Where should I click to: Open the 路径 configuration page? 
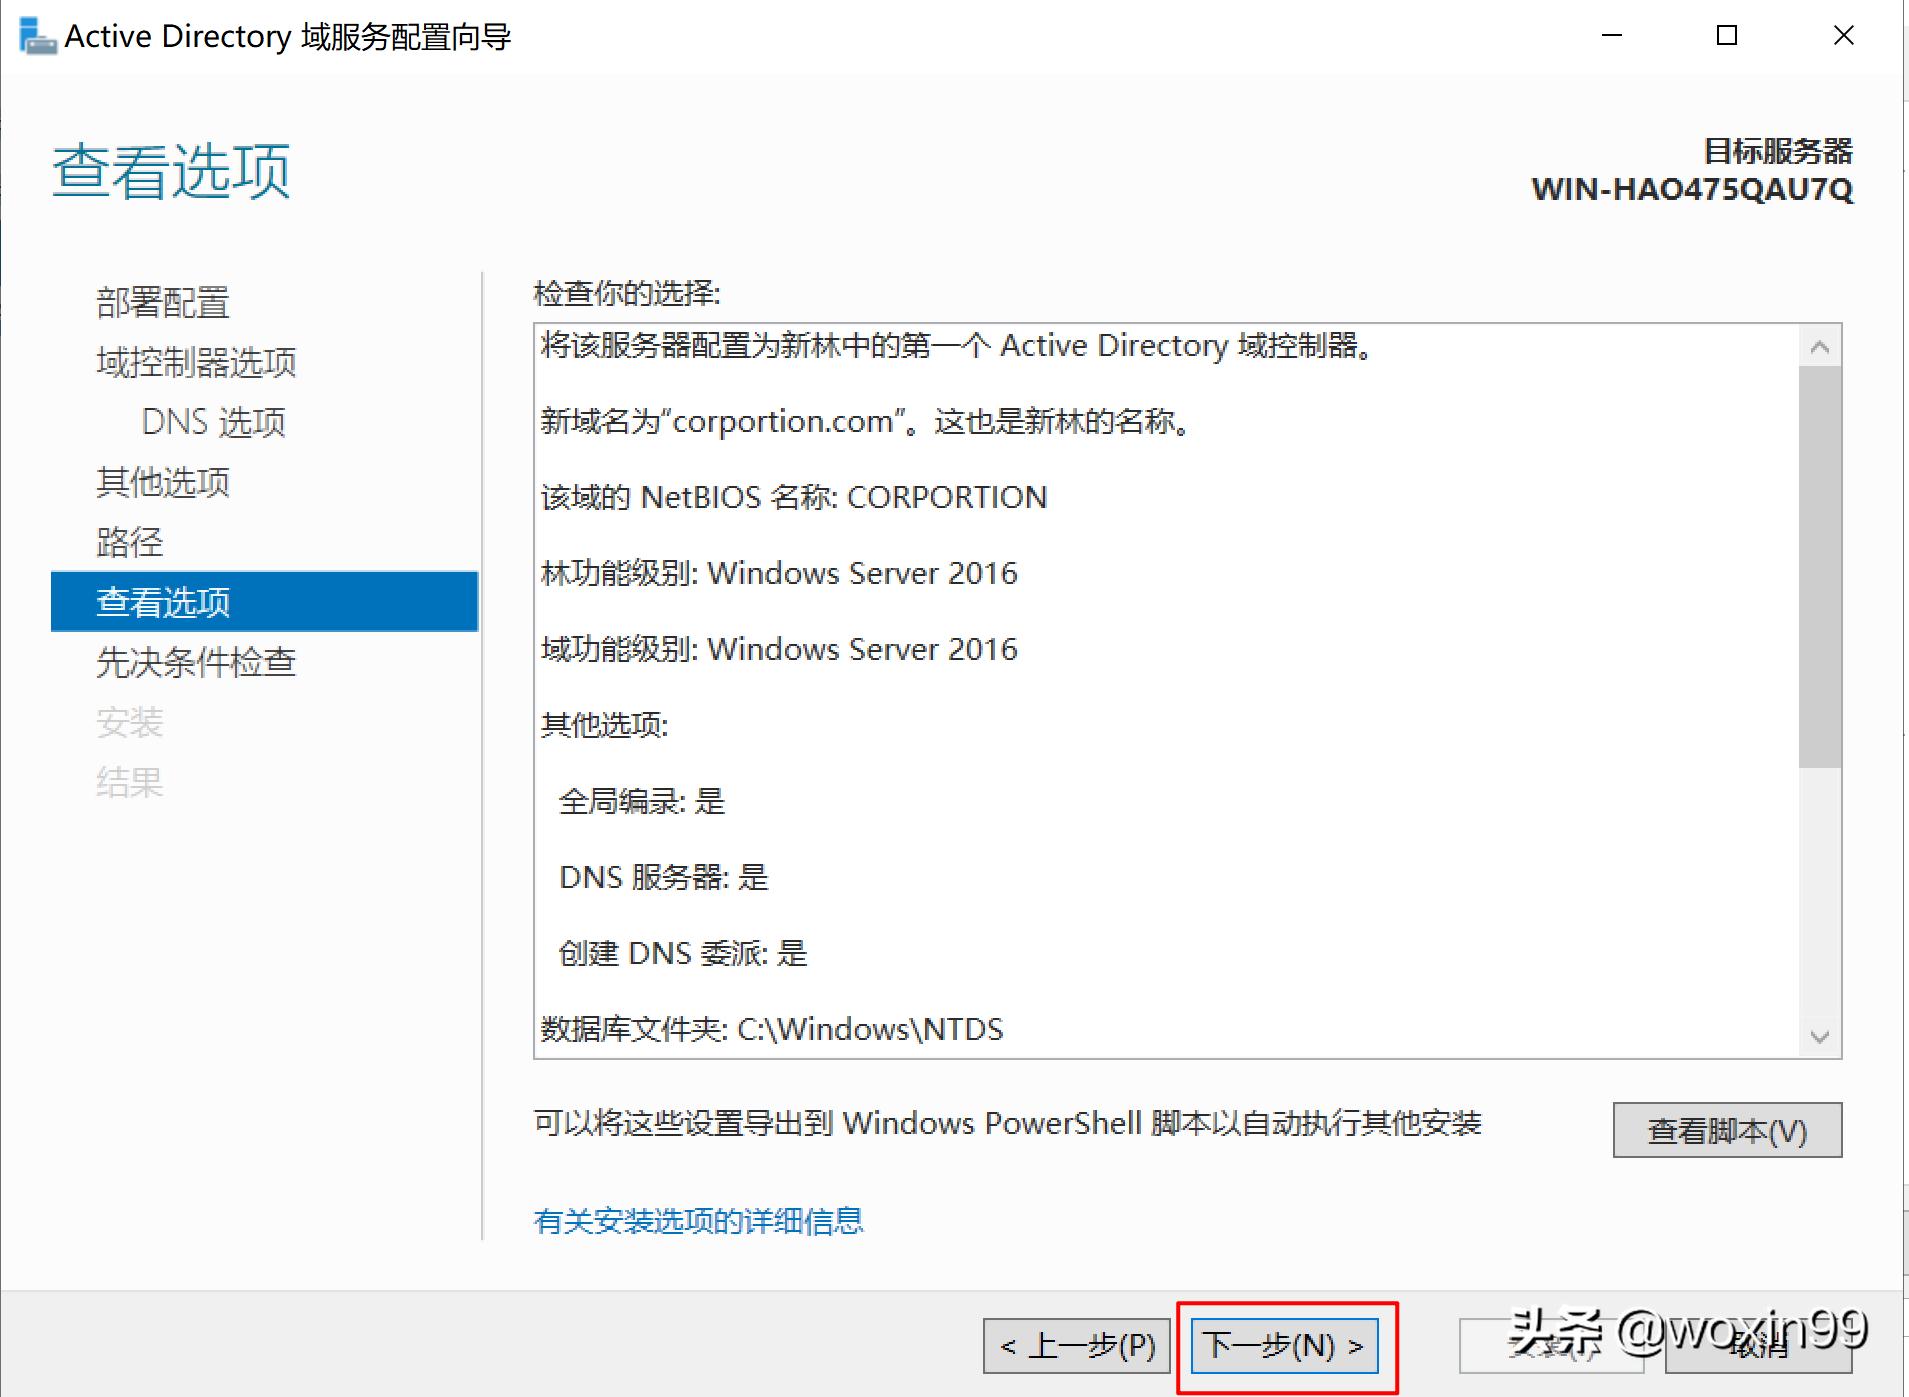(x=130, y=542)
